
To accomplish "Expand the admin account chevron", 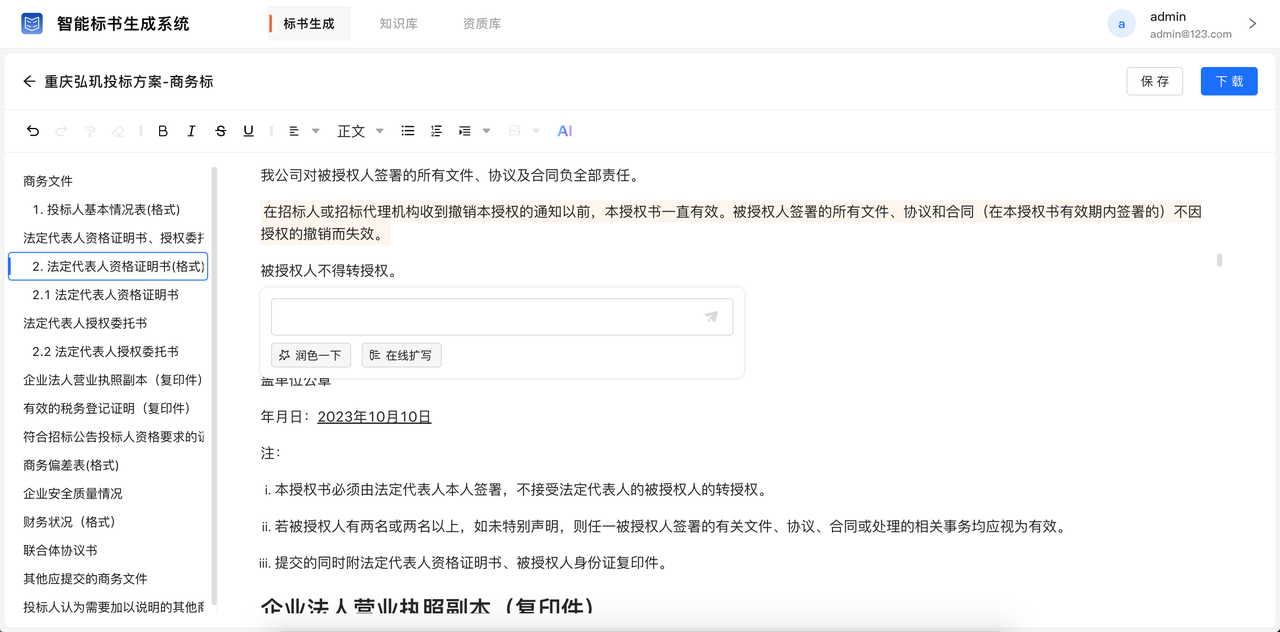I will point(1253,24).
